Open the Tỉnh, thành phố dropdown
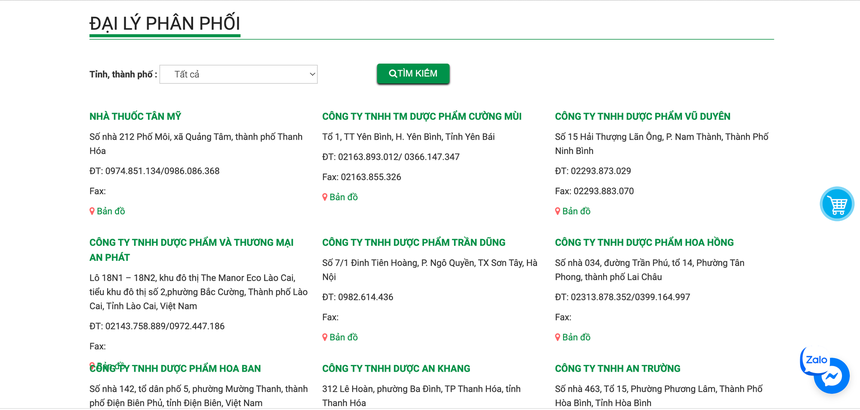860x410 pixels. pyautogui.click(x=238, y=74)
